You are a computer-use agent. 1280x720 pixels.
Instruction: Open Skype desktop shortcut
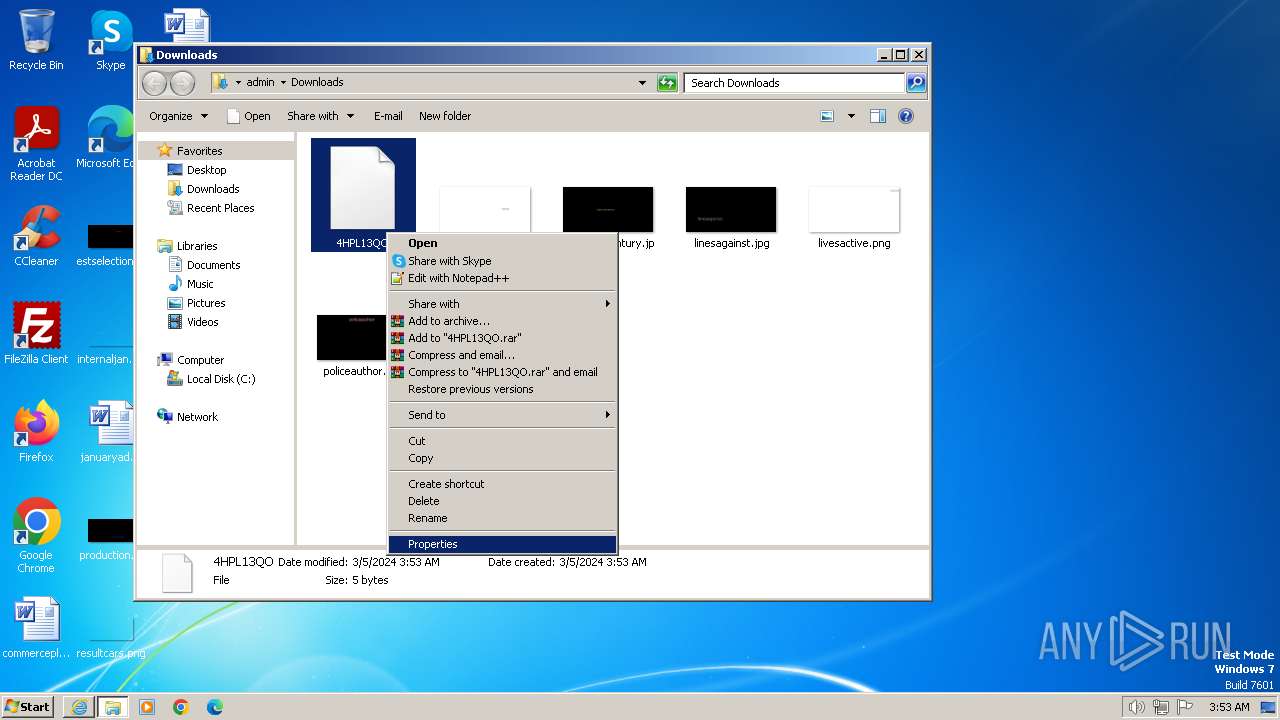tap(110, 40)
